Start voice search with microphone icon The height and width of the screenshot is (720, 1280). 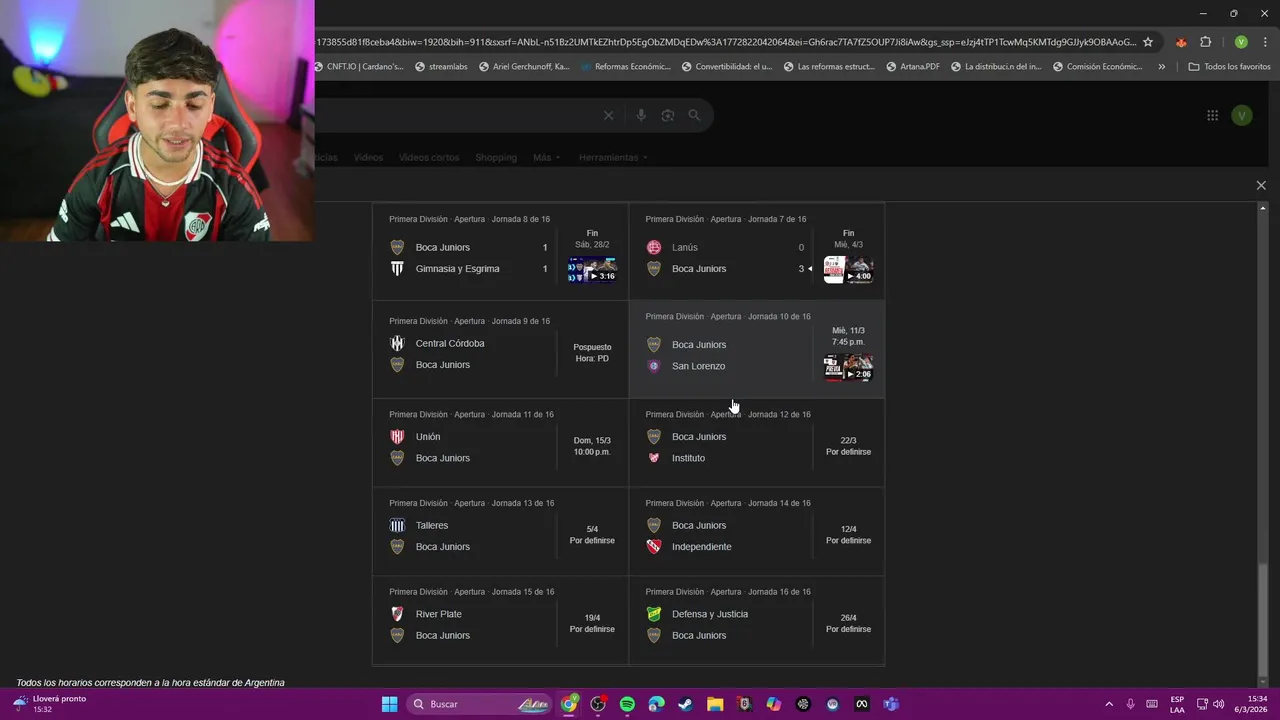(x=641, y=115)
